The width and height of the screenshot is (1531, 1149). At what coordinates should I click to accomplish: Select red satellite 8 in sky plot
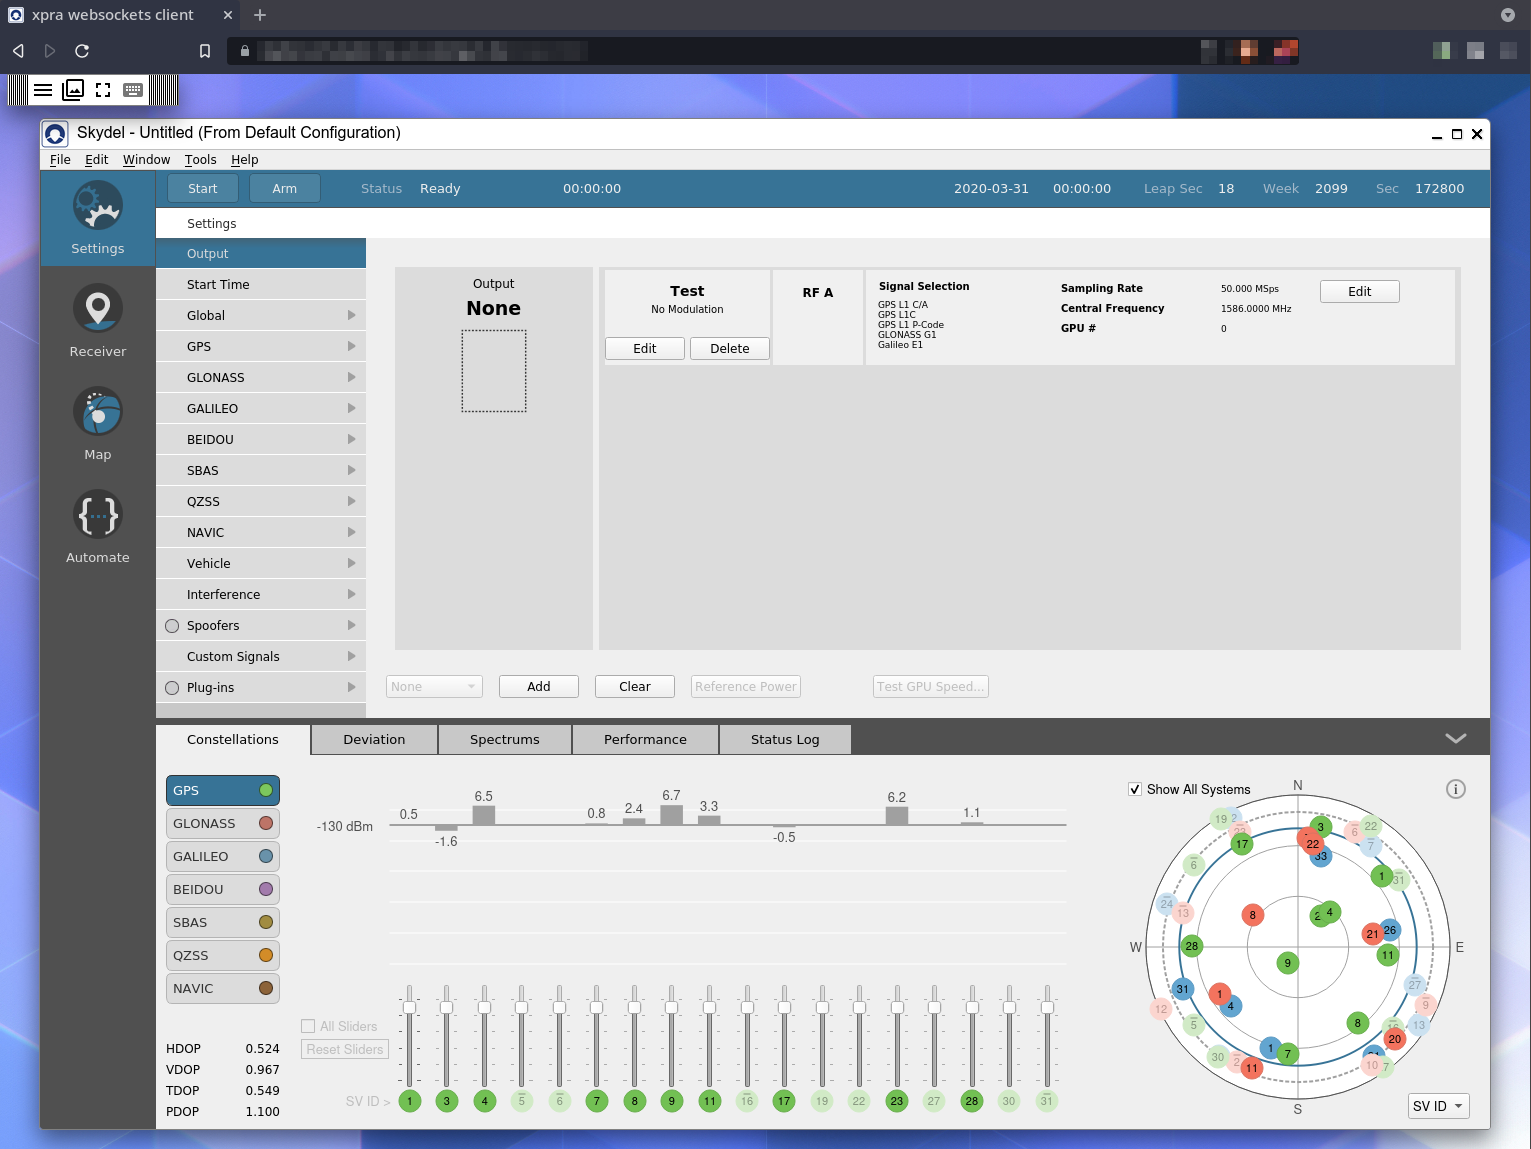coord(1252,915)
